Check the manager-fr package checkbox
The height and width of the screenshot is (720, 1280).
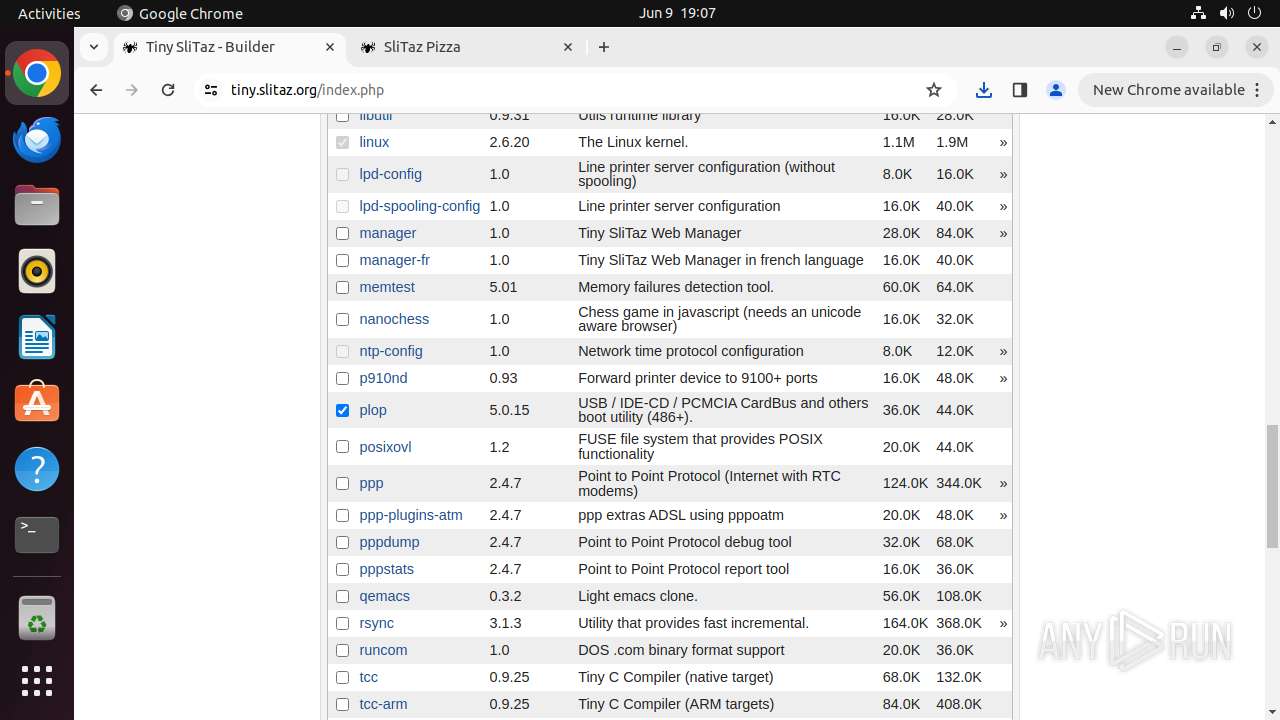tap(343, 260)
